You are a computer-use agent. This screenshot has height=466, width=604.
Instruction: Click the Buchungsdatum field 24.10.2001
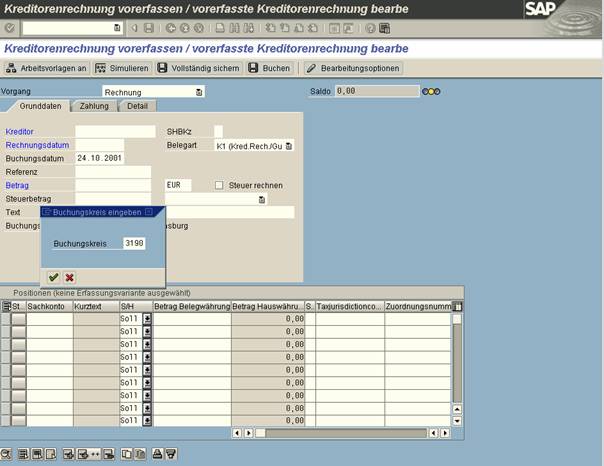99,158
